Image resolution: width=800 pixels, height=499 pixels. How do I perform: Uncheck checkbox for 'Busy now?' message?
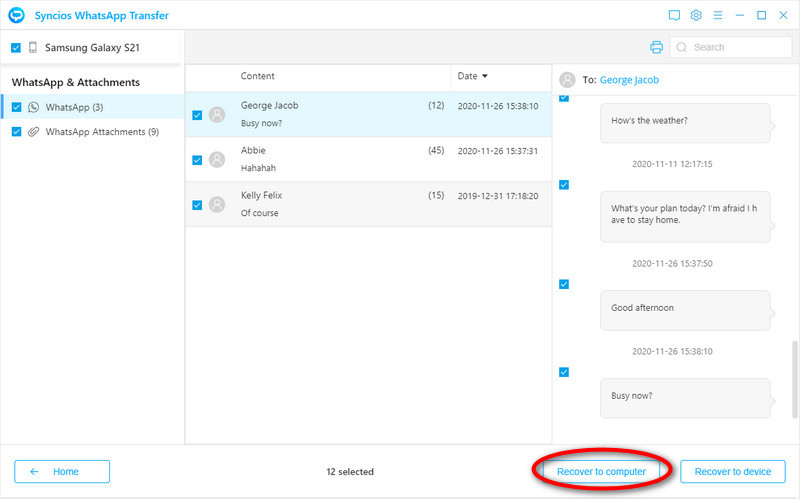(564, 372)
